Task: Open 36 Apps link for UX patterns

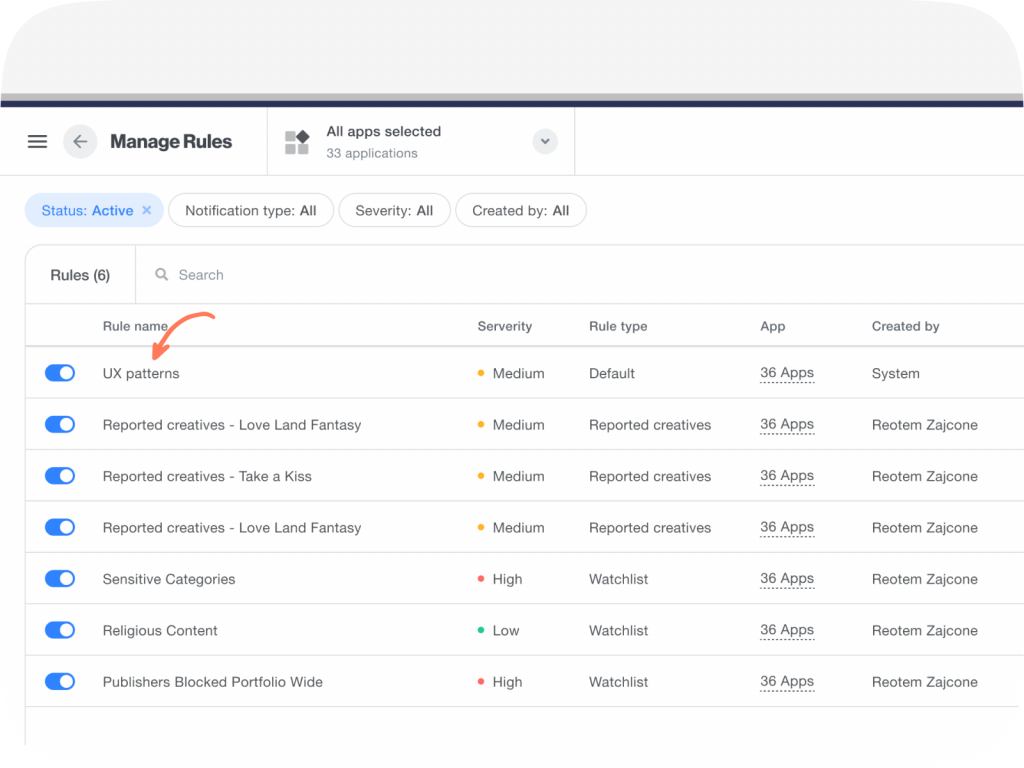Action: [786, 372]
